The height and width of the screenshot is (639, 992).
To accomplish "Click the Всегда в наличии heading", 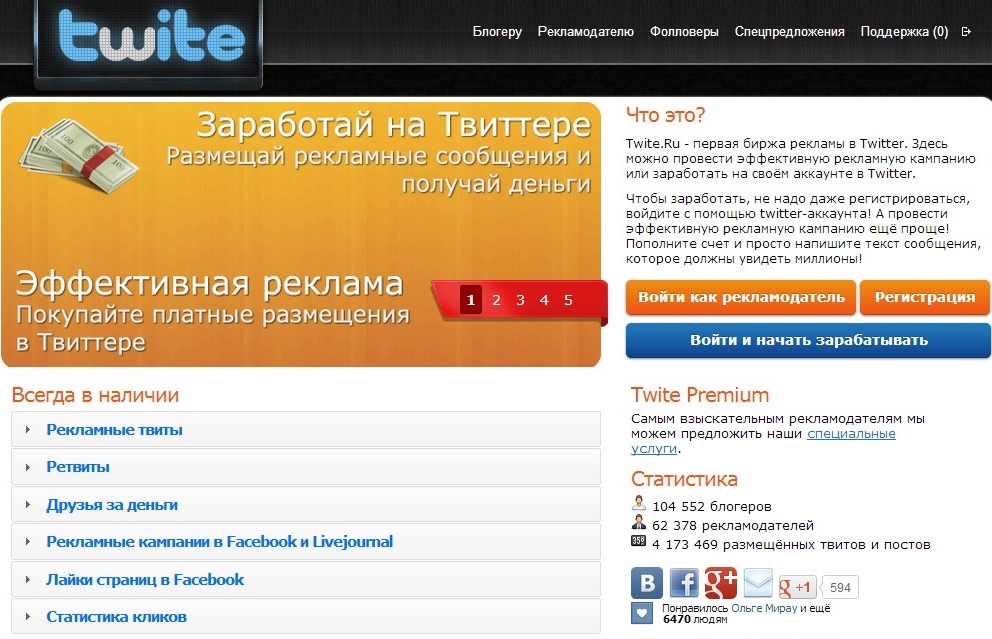I will pyautogui.click(x=96, y=395).
